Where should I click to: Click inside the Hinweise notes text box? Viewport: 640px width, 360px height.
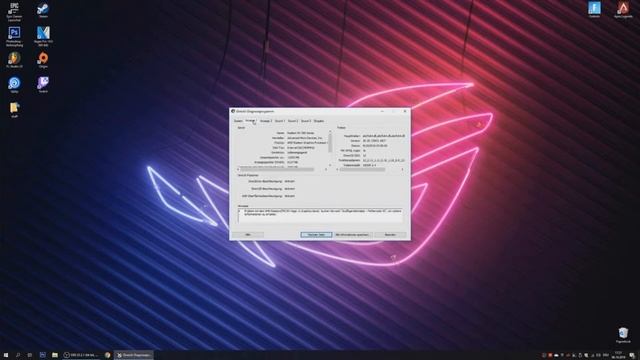click(320, 215)
